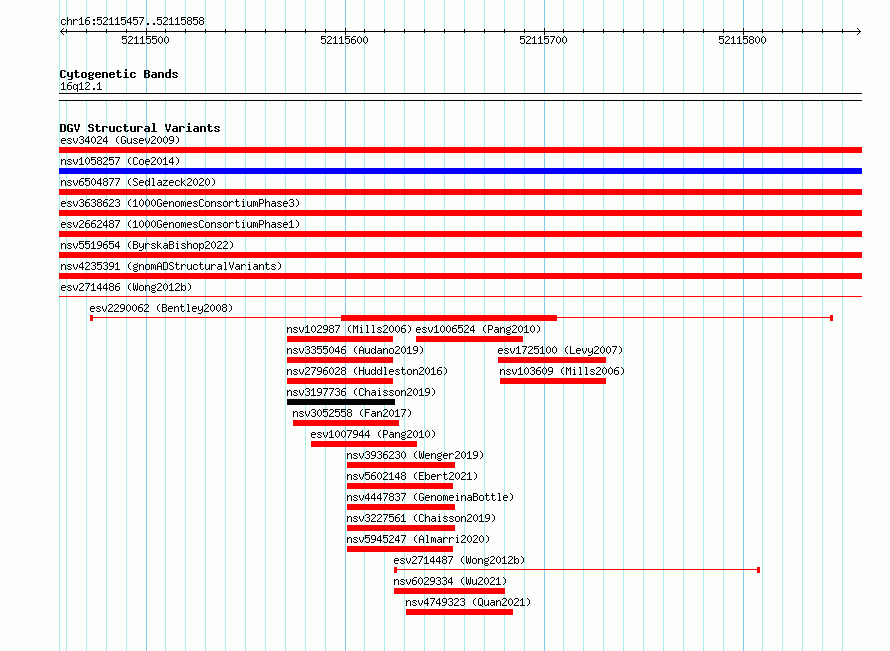Click the red bar under nsv6029334 (Wu2021)
The height and width of the screenshot is (651, 890).
[x=449, y=591]
